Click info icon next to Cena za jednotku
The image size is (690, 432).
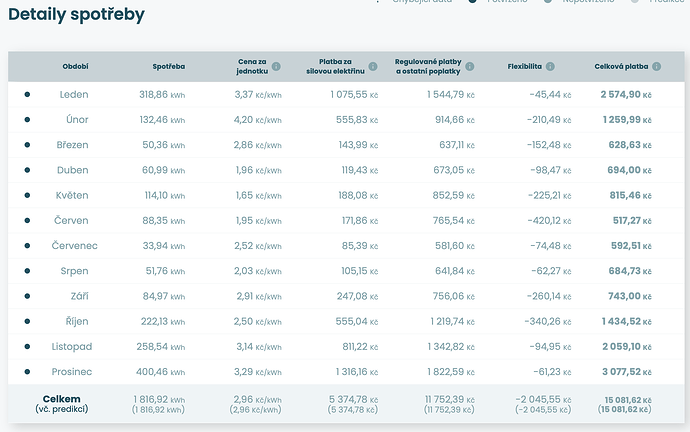tap(276, 67)
